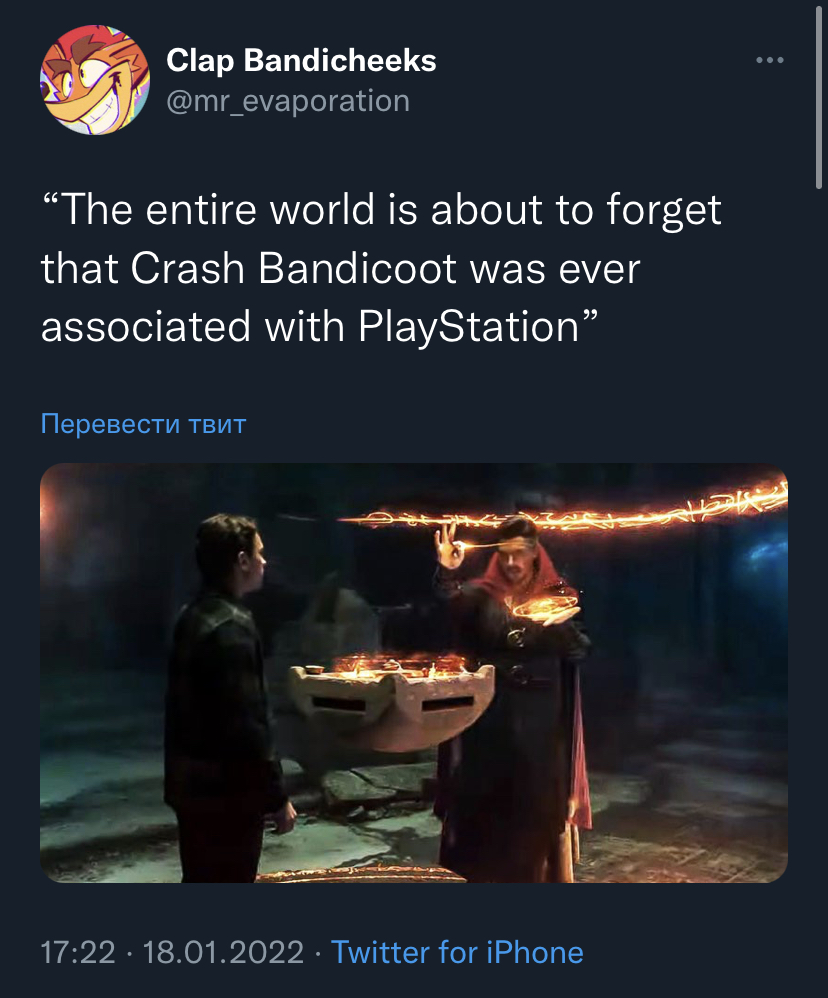Open the @mr_evaporation handle

[x=288, y=101]
